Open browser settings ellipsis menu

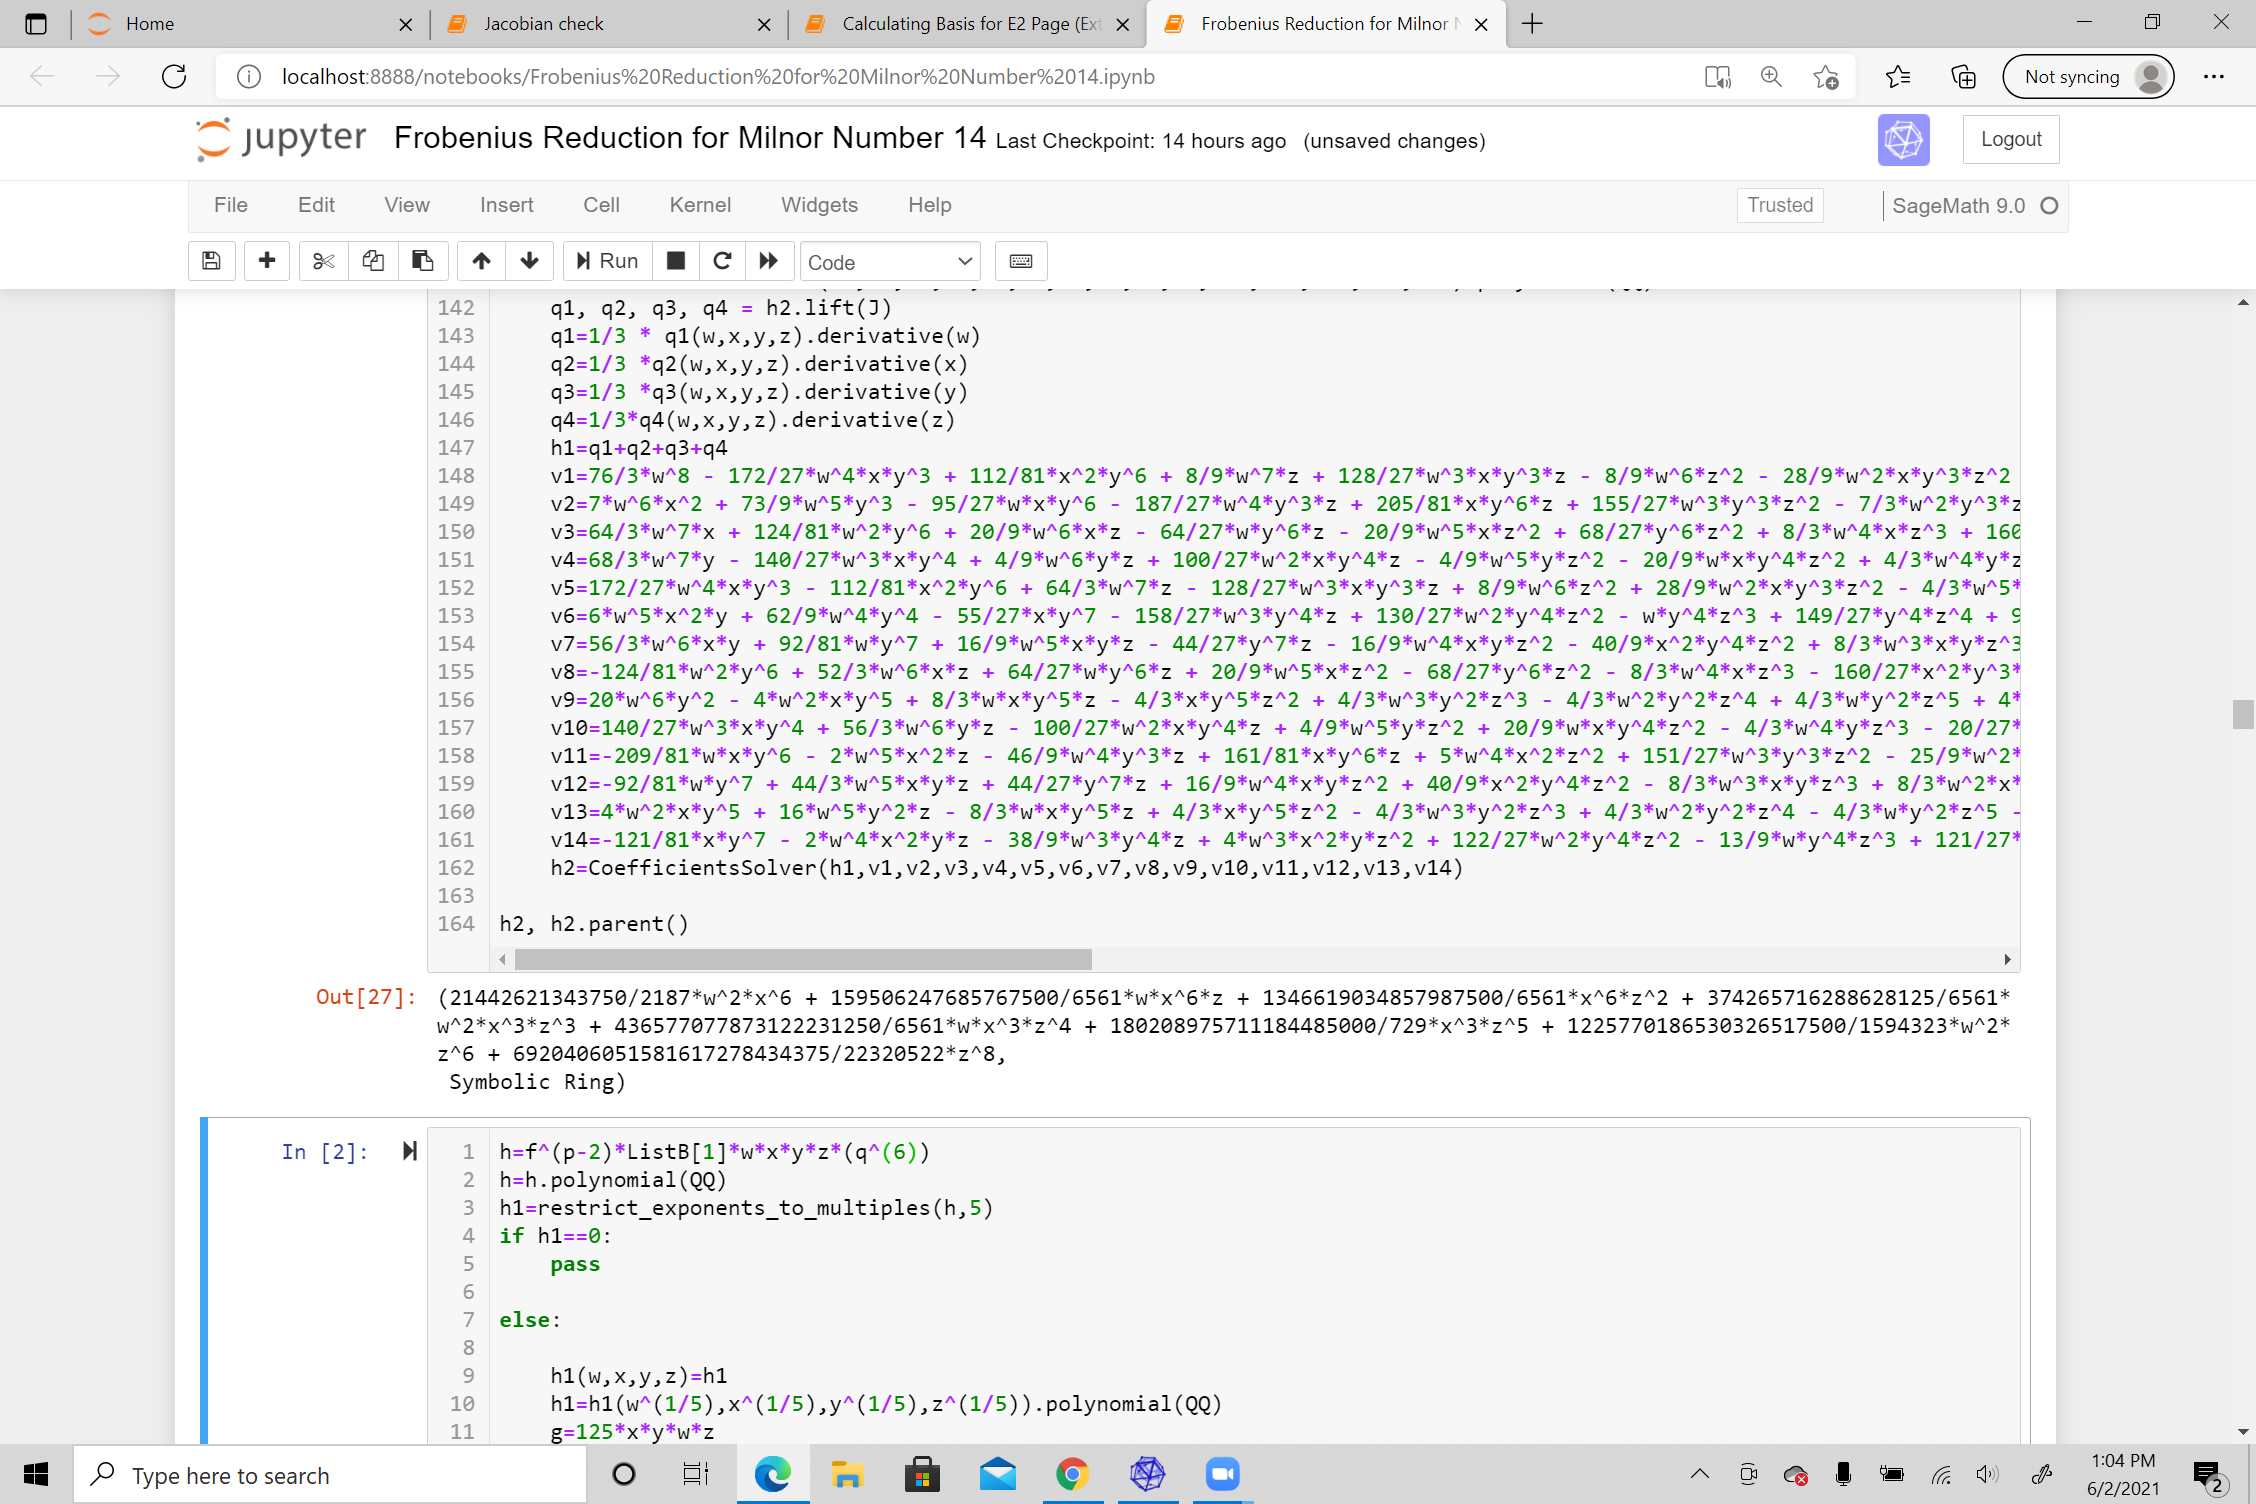tap(2214, 77)
